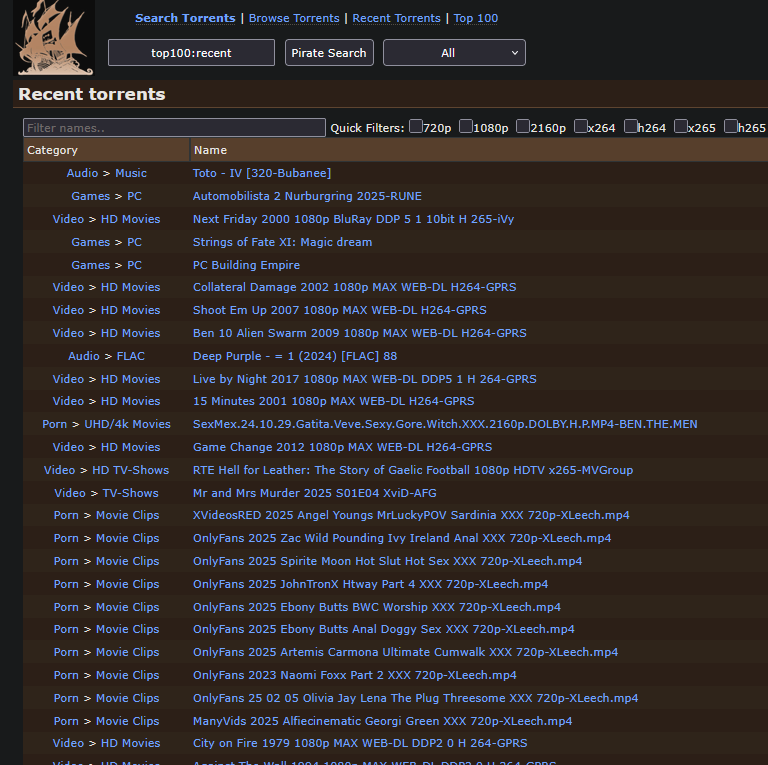Viewport: 768px width, 765px height.
Task: Open Recent Torrents page
Action: (x=396, y=18)
